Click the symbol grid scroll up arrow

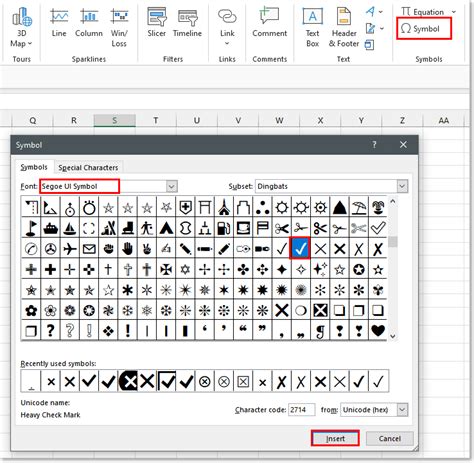(x=393, y=201)
